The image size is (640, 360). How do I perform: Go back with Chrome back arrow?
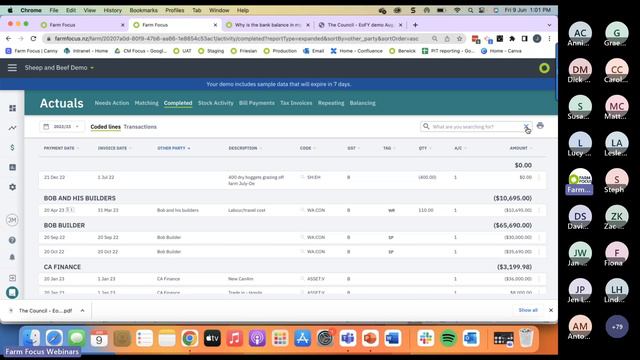(9, 38)
